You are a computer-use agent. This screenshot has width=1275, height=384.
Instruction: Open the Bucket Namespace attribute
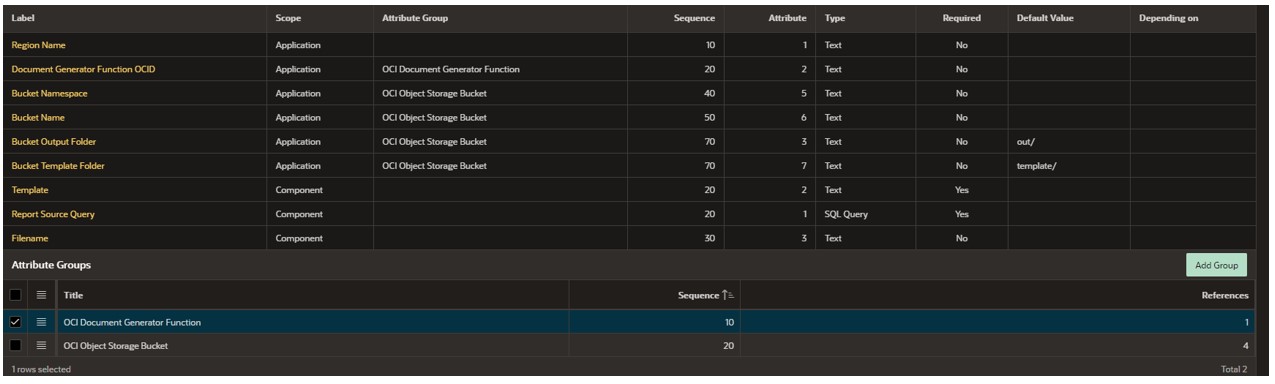pyautogui.click(x=45, y=93)
